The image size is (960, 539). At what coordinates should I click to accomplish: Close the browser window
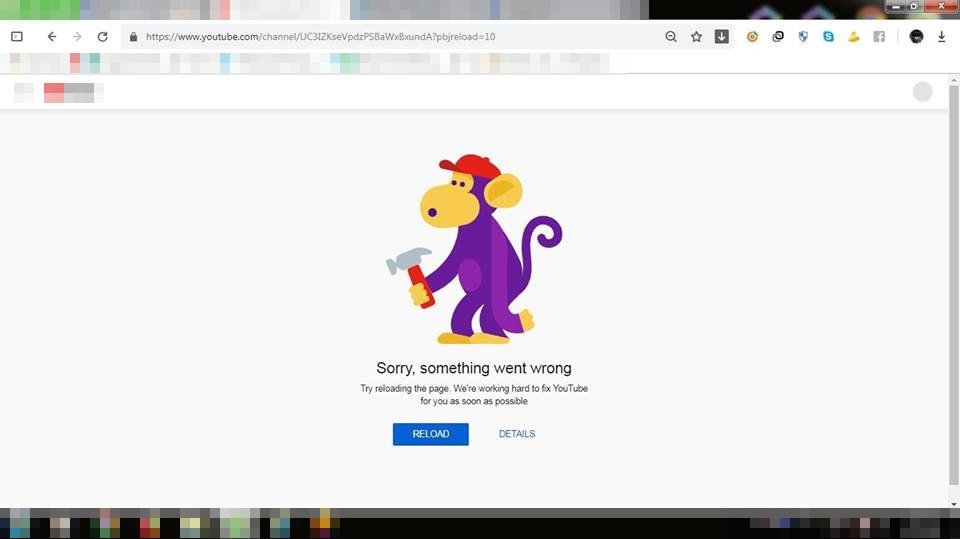tap(941, 6)
